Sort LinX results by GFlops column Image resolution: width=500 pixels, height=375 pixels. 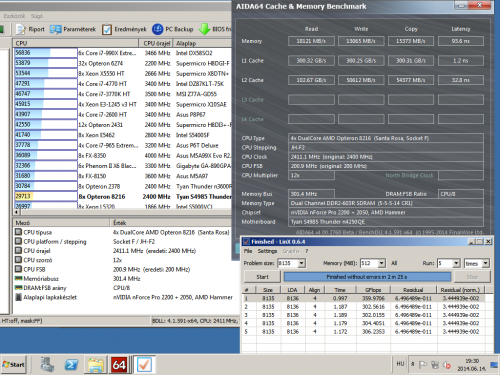click(x=373, y=290)
